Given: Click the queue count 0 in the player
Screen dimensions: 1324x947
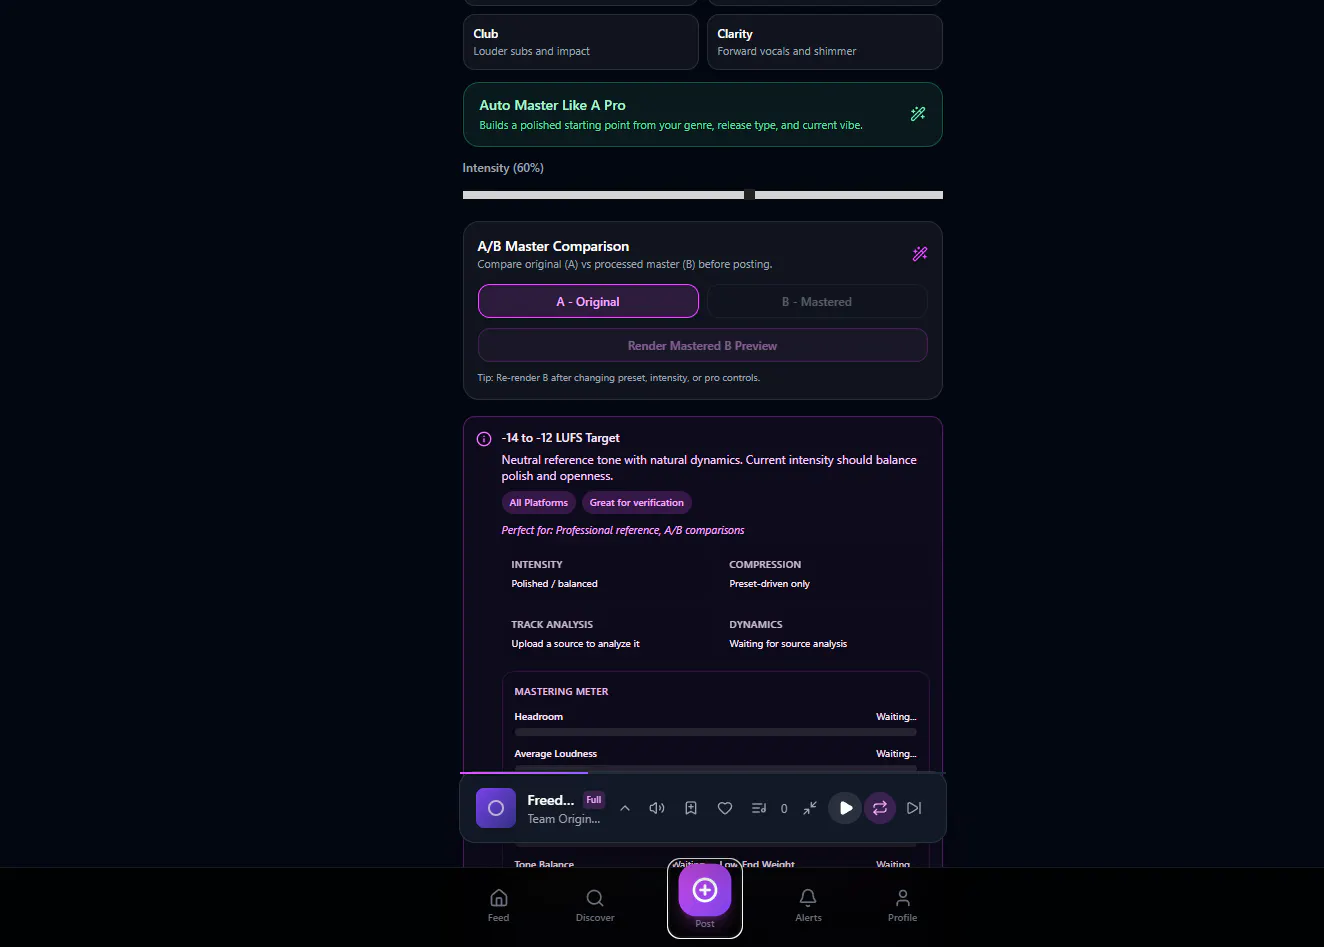Looking at the screenshot, I should point(784,809).
